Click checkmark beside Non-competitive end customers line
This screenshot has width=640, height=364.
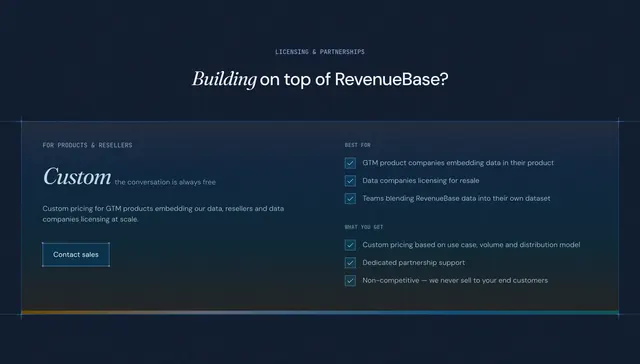350,281
